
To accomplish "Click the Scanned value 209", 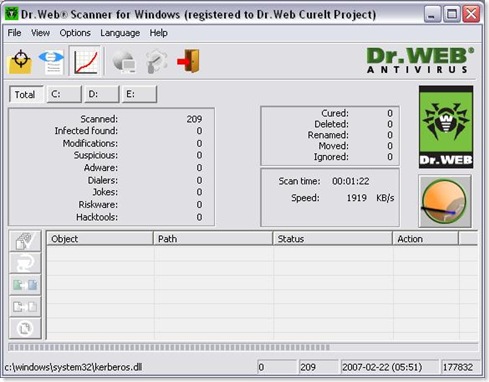I will [x=194, y=119].
